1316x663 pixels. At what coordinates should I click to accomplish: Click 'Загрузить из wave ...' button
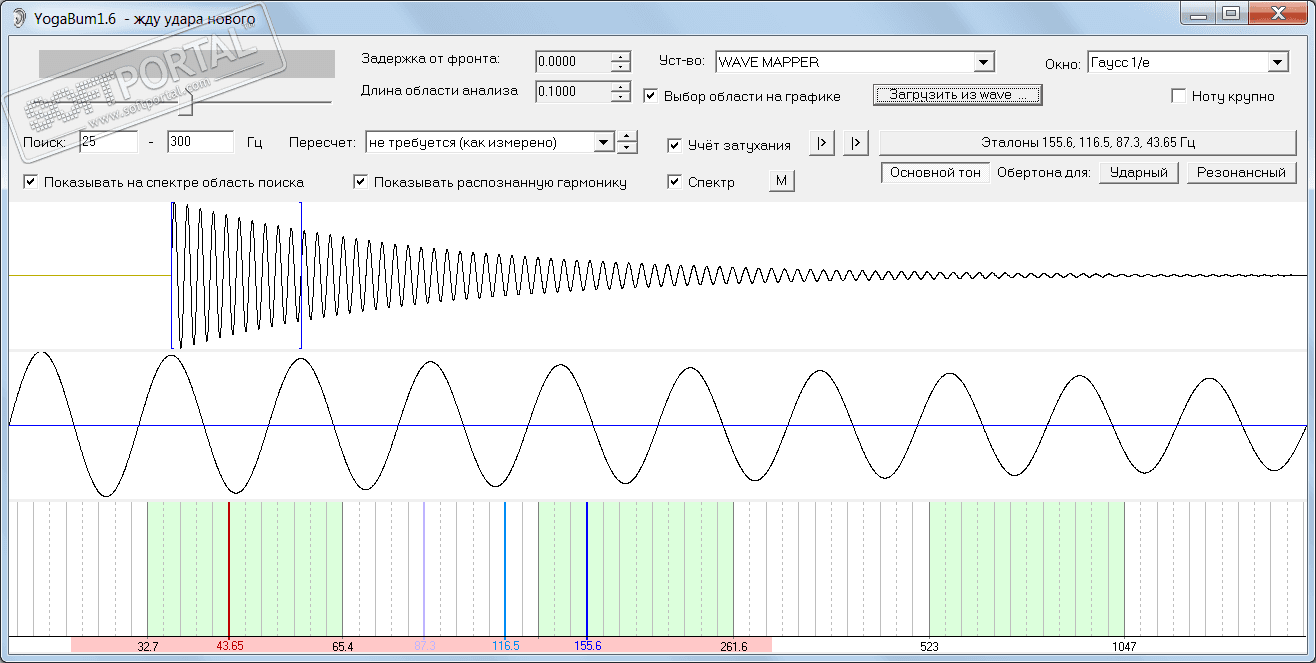(x=959, y=95)
